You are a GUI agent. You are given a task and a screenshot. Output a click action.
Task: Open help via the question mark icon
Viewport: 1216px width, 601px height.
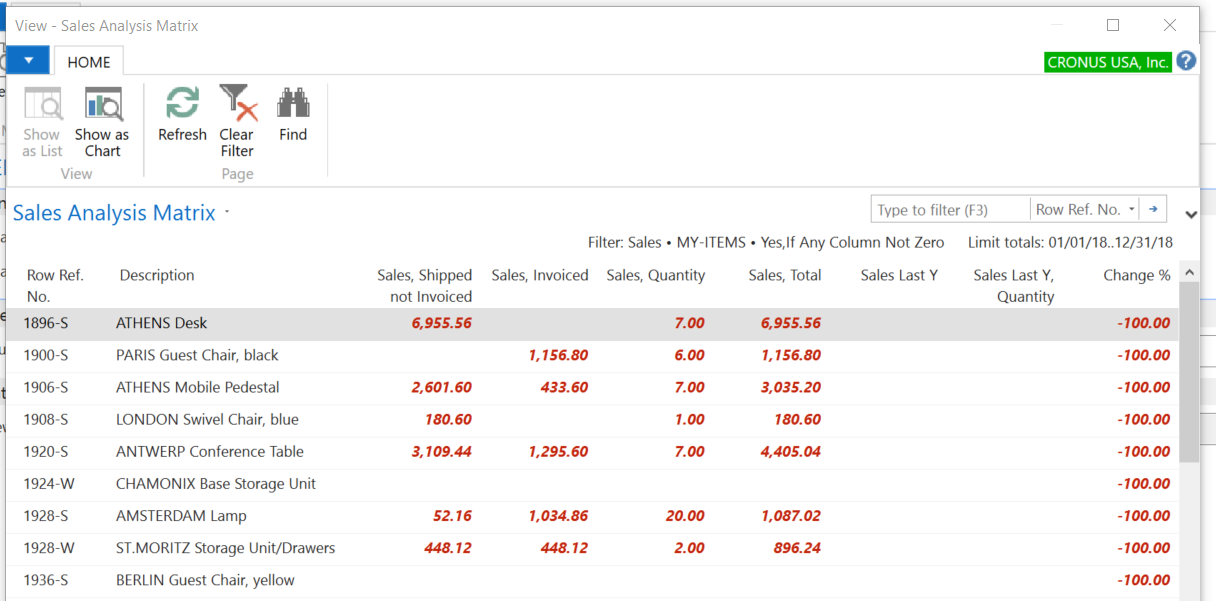pyautogui.click(x=1186, y=61)
